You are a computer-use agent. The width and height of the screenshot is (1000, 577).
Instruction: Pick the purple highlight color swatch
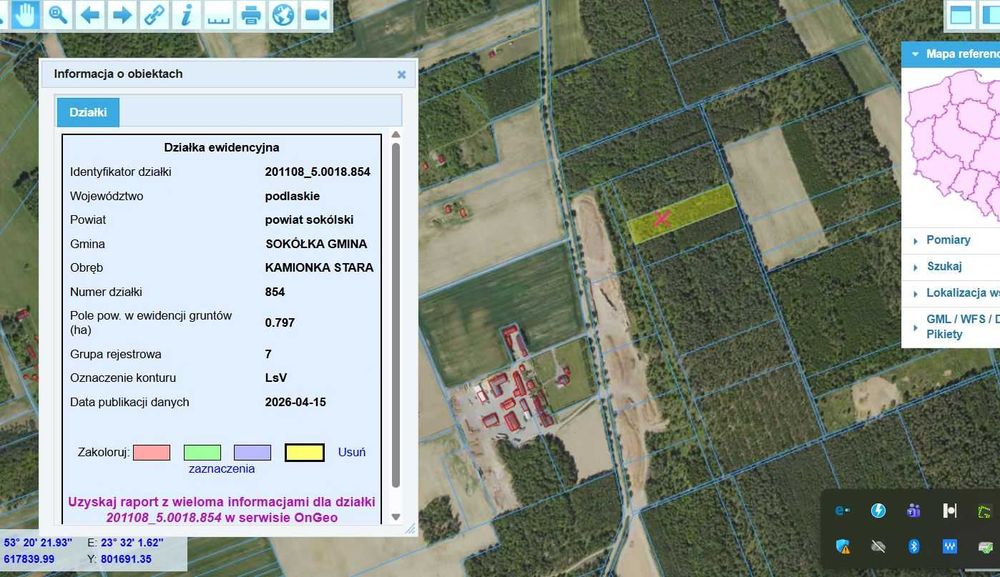tap(253, 453)
